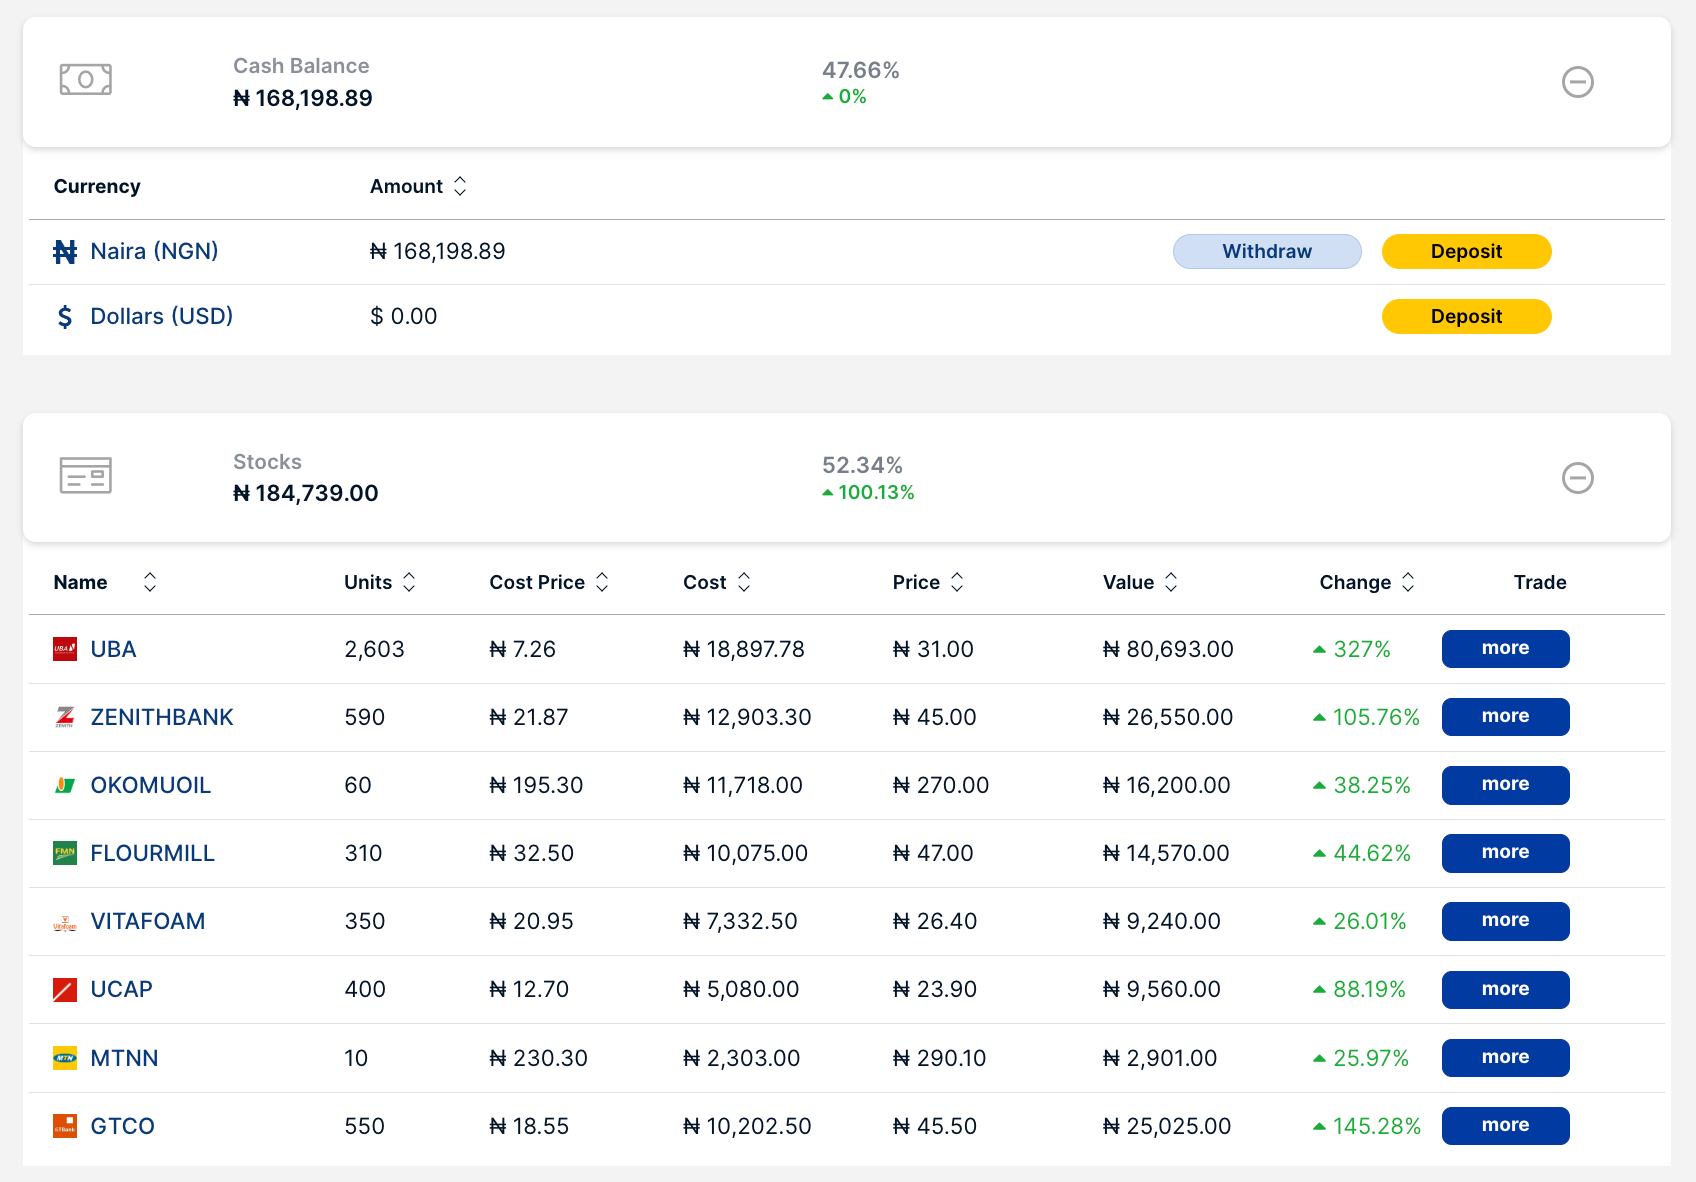Viewport: 1696px width, 1182px height.
Task: Sort stocks by Price column
Action: [x=957, y=582]
